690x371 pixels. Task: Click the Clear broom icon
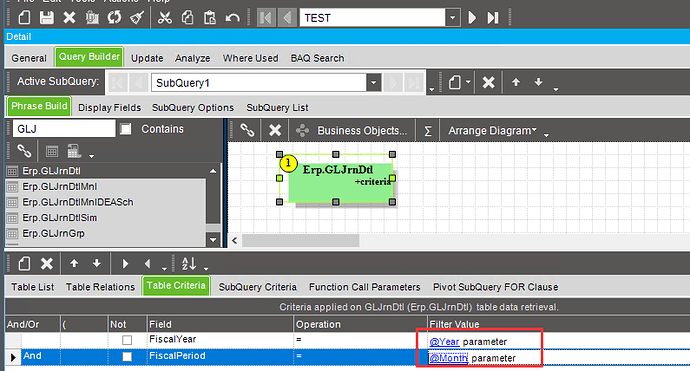pos(137,18)
